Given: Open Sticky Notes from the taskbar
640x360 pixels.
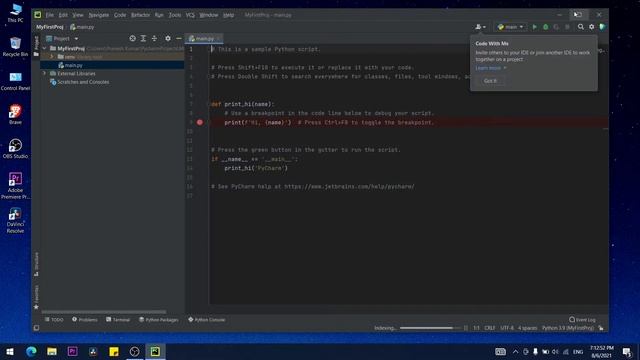Looking at the screenshot, I should (x=114, y=351).
